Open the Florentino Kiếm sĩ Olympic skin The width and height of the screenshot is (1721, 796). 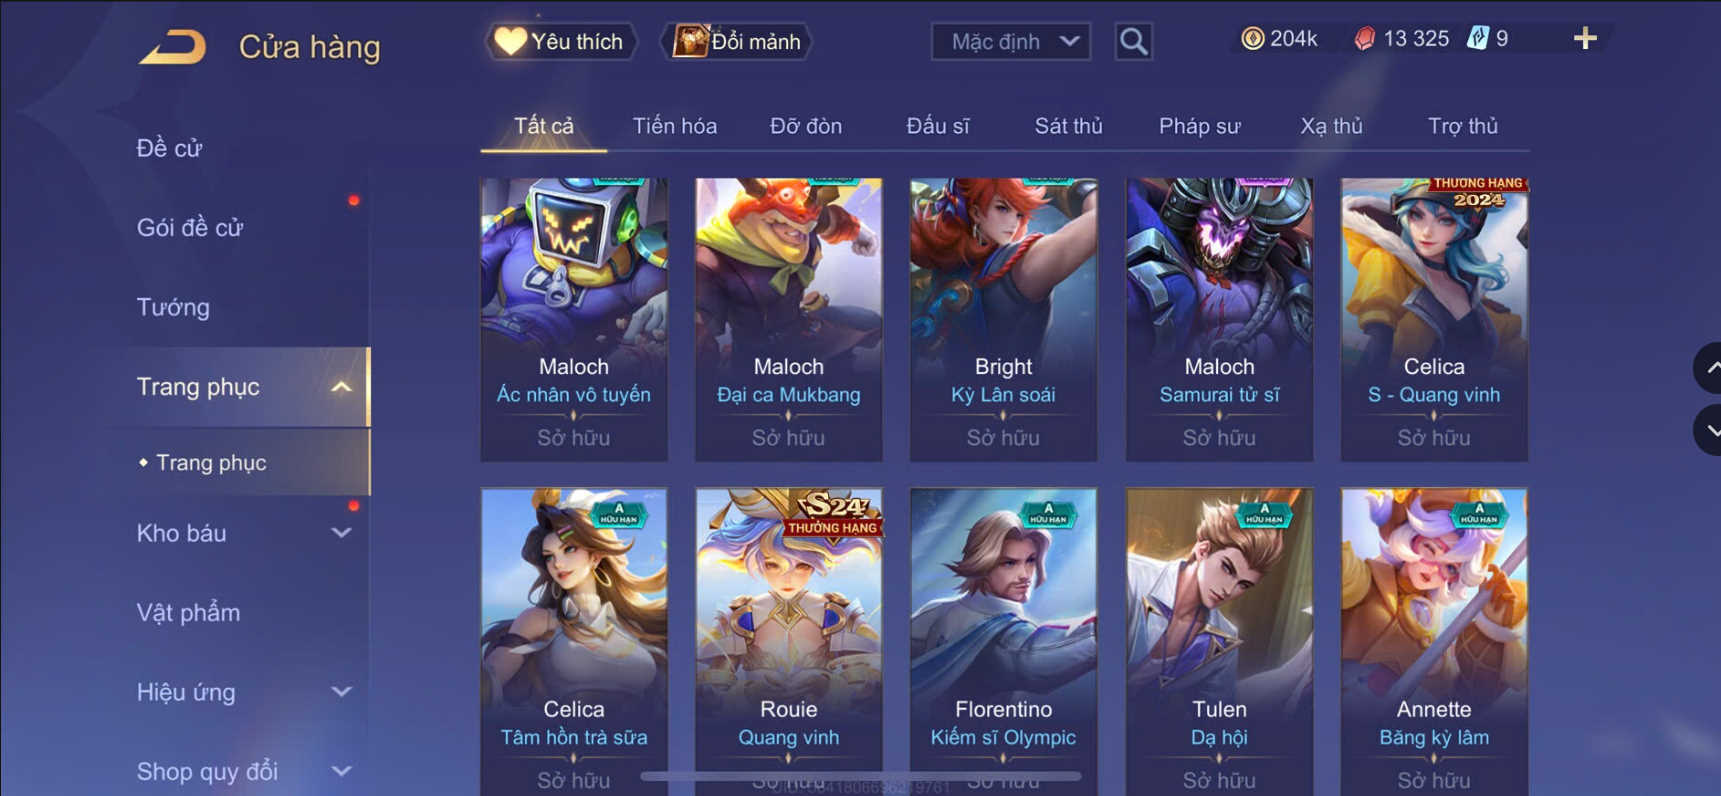pyautogui.click(x=1003, y=640)
